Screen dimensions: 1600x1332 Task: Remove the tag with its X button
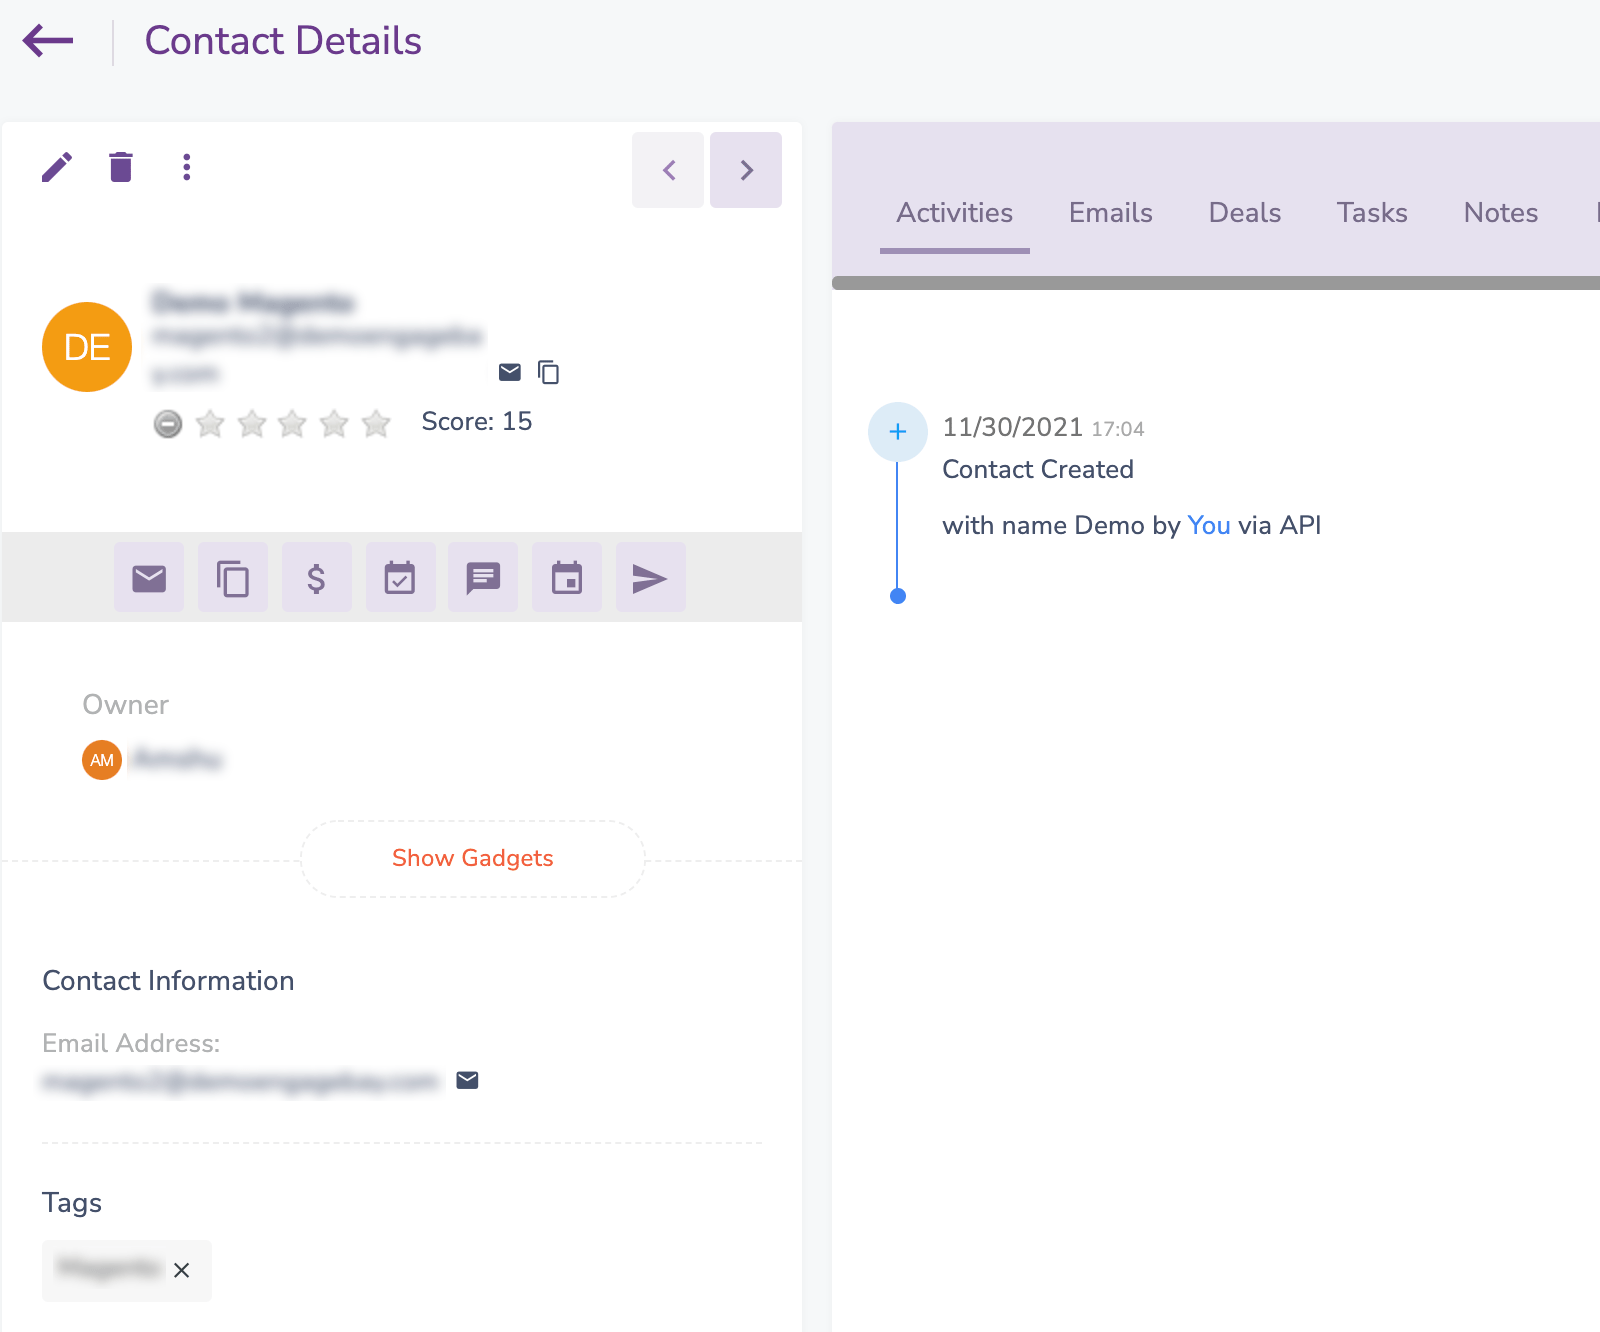click(x=181, y=1270)
